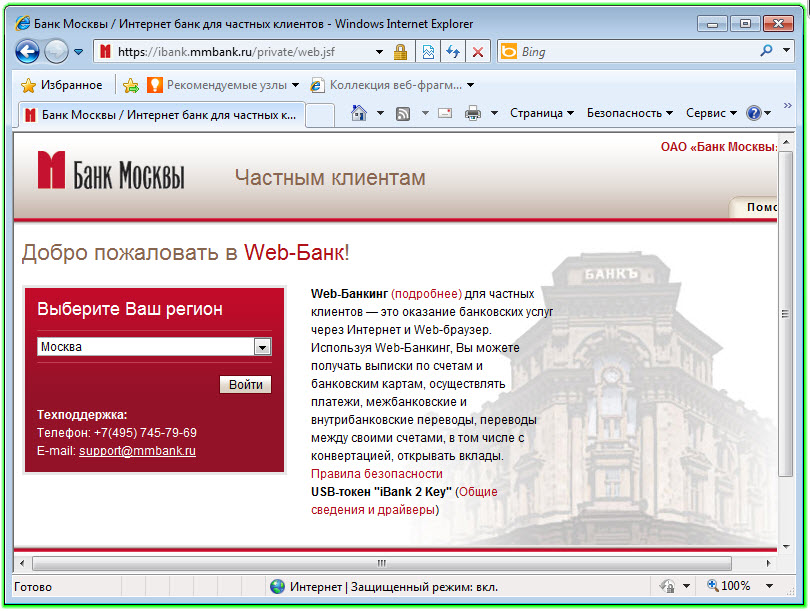The image size is (810, 611).
Task: Click Add to Favorites Bar star icon
Action: (131, 85)
